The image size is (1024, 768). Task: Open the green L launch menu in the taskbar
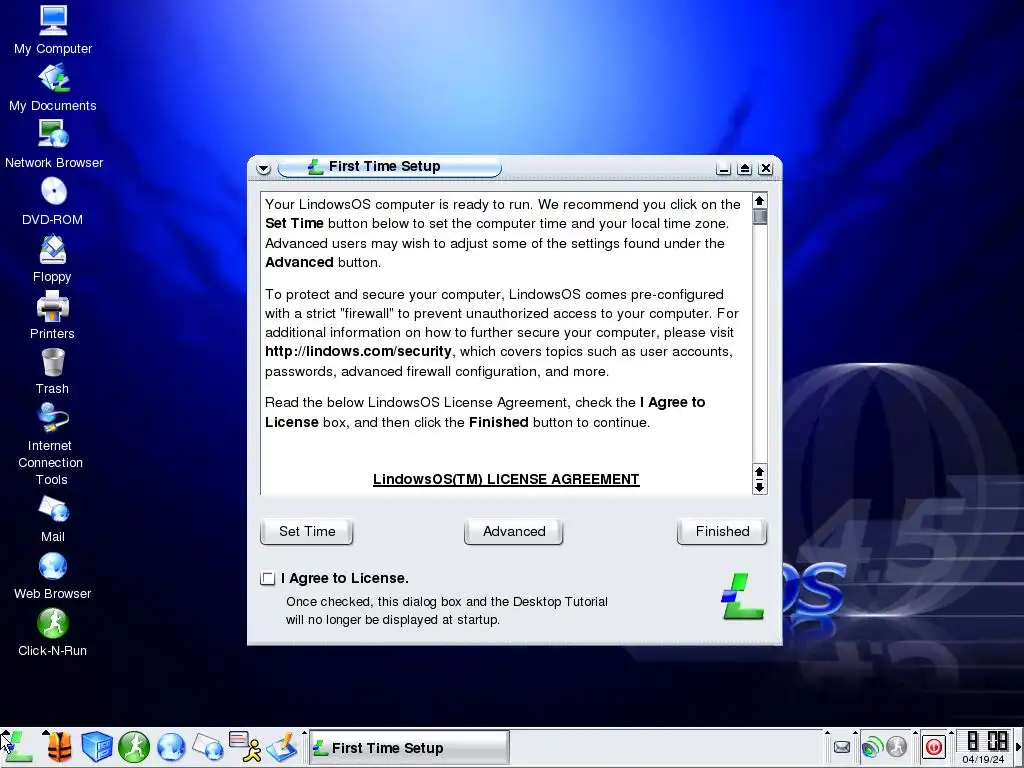(x=18, y=747)
